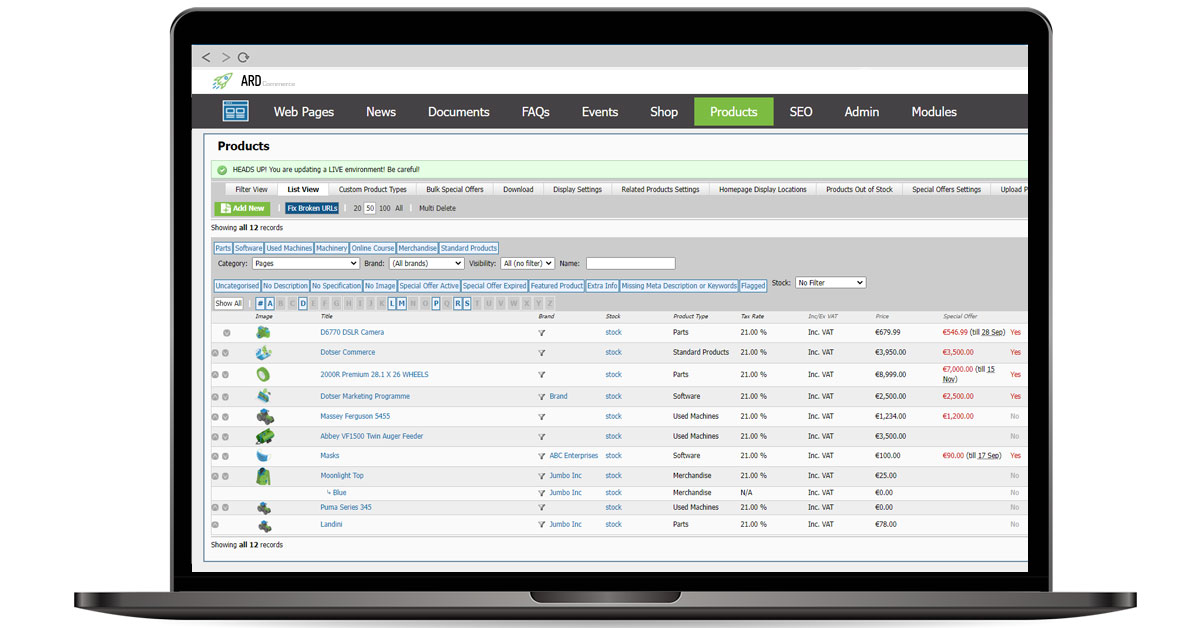
Task: Click the ARD rocket logo
Action: [222, 81]
